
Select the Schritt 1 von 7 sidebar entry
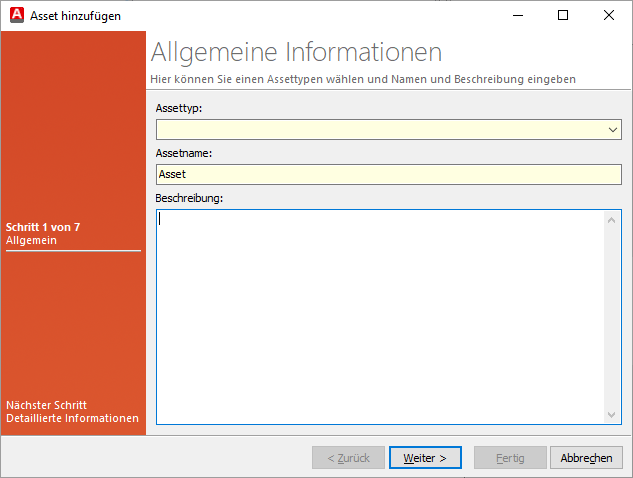coord(43,227)
